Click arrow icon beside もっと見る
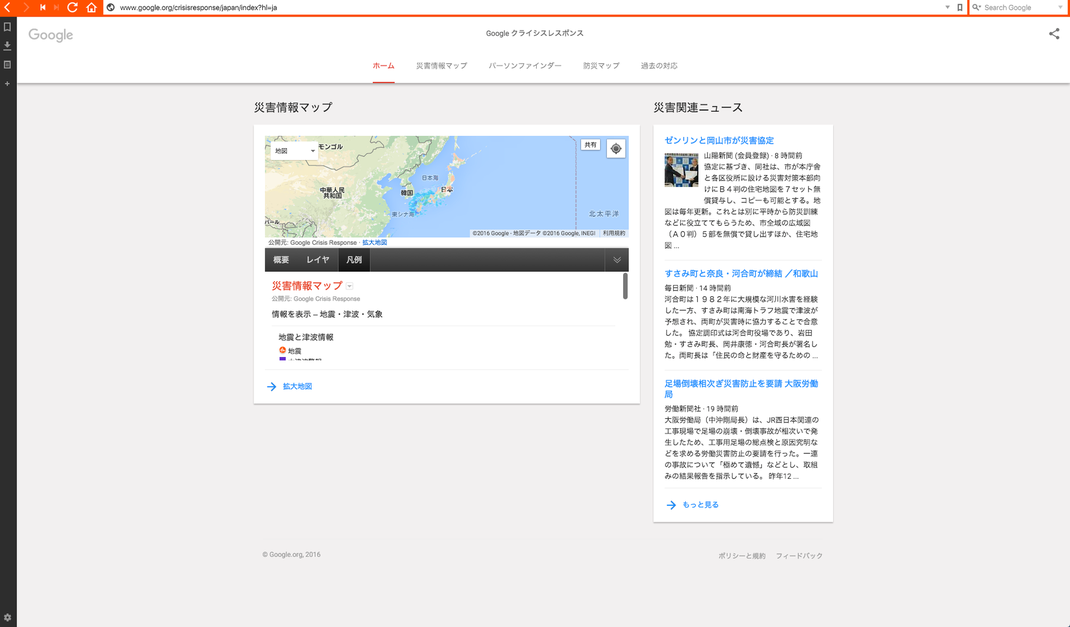1070x627 pixels. coord(671,505)
